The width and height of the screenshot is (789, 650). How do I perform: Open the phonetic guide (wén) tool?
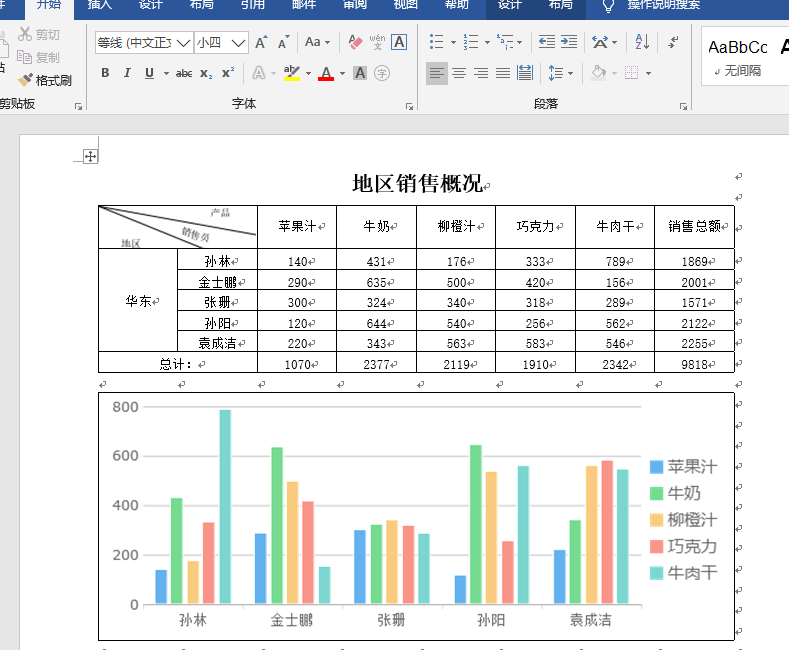(x=377, y=42)
